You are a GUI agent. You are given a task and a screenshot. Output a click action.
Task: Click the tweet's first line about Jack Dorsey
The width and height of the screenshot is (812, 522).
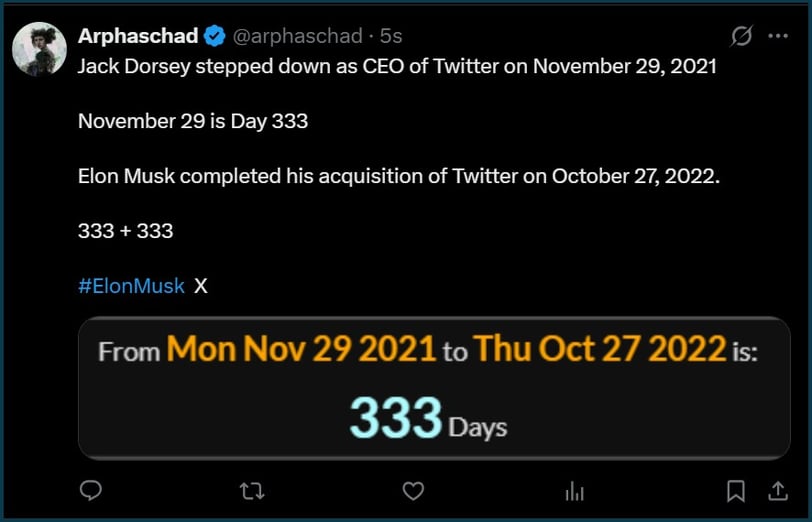(397, 66)
